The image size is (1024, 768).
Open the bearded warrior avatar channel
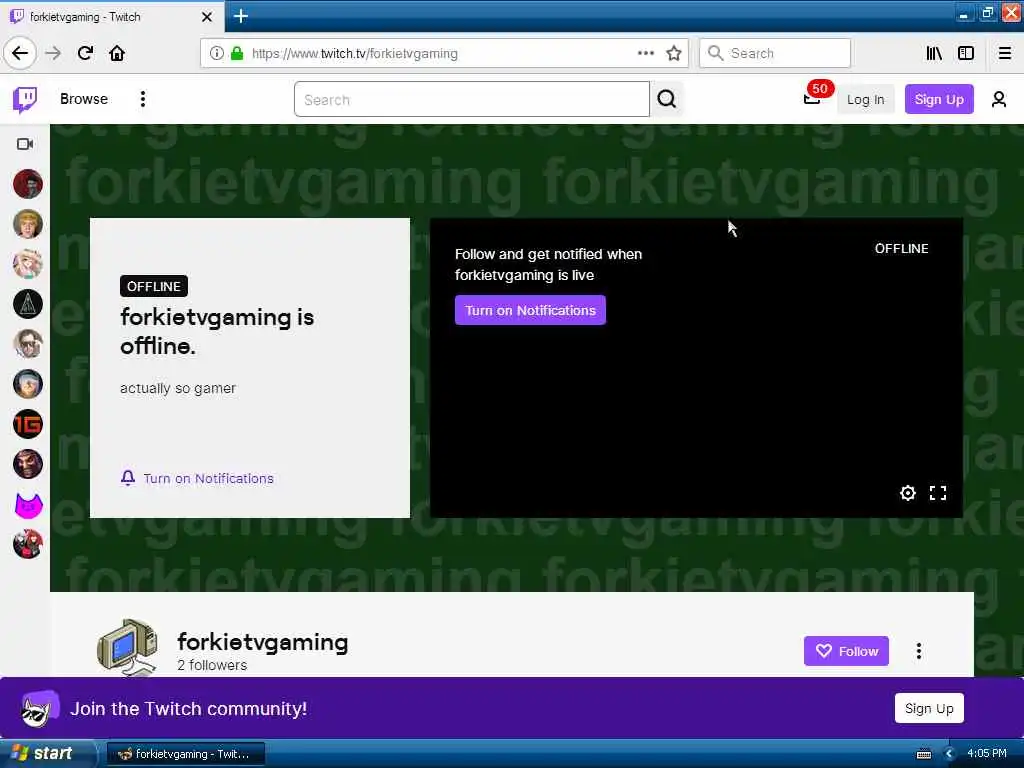28,464
